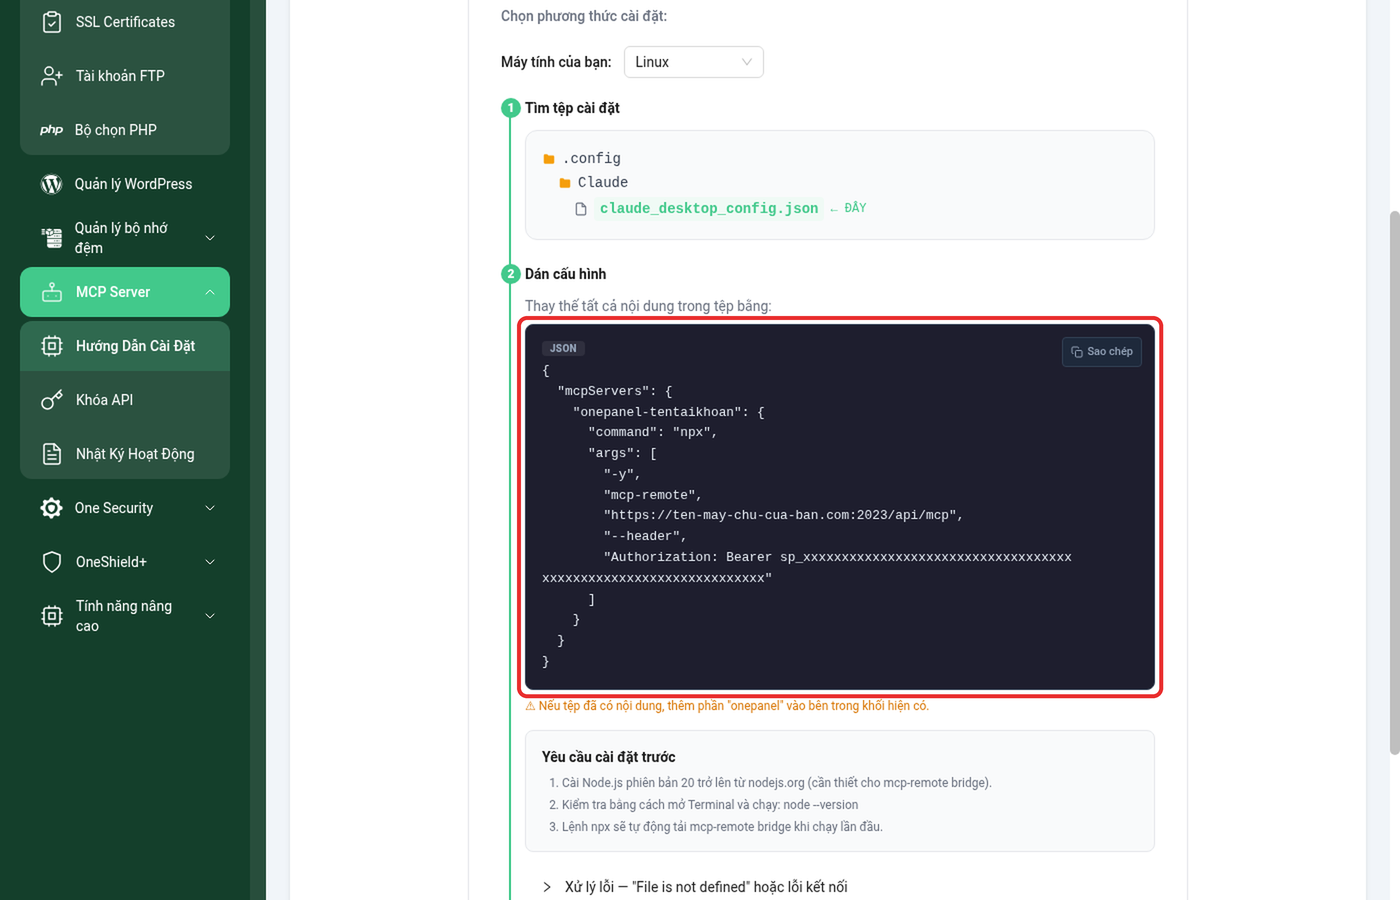
Task: Click the Tìm tệp cài đặt step heading
Action: coord(572,108)
